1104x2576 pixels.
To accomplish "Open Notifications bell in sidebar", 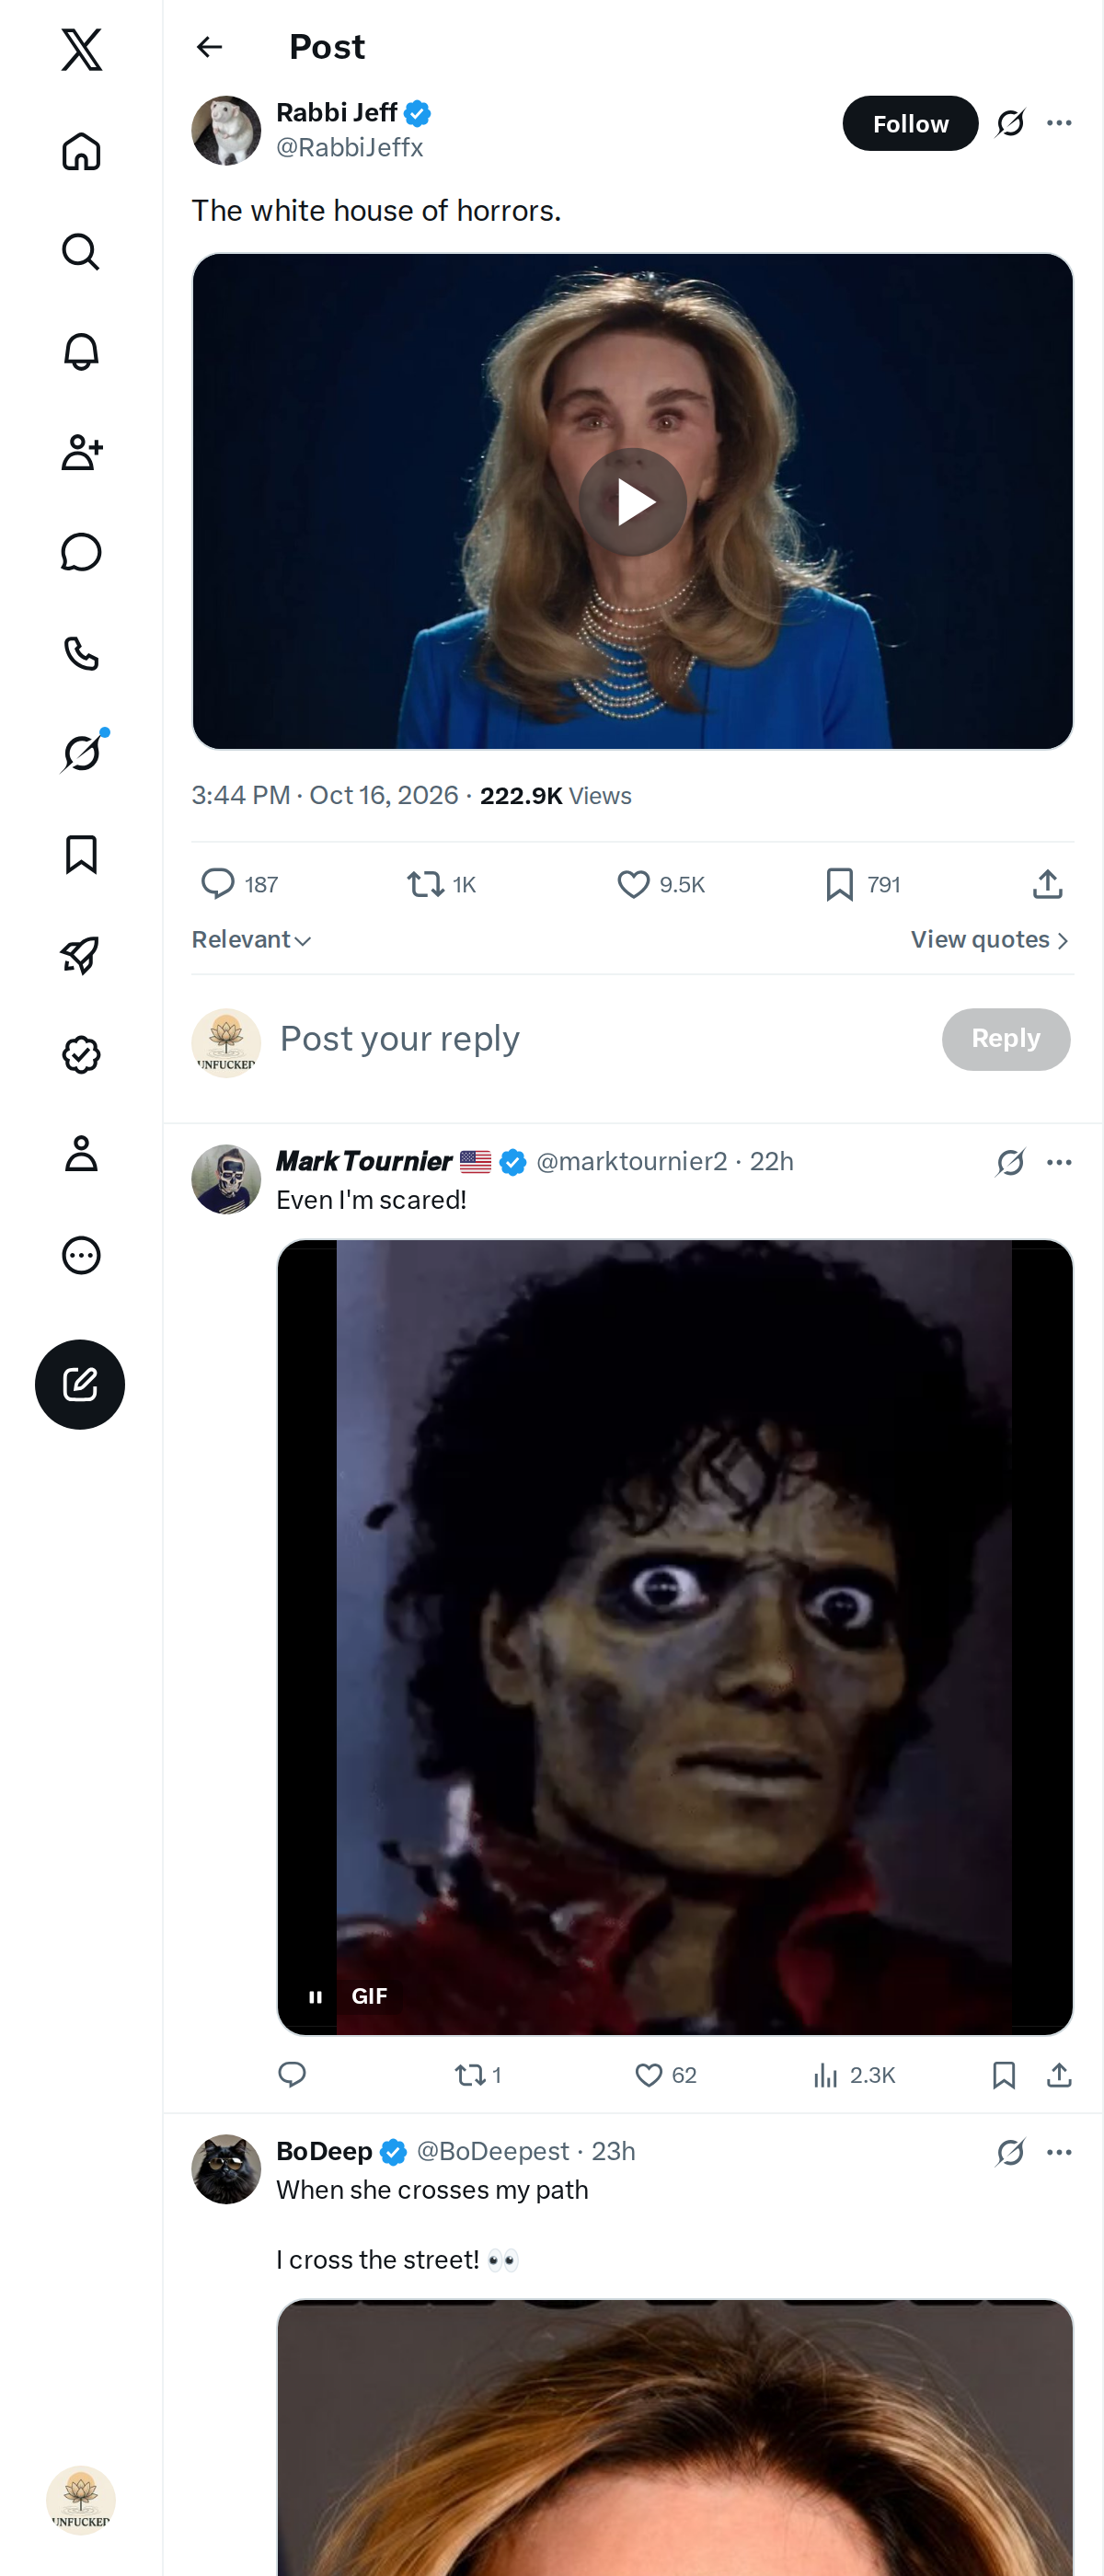I will tap(81, 352).
